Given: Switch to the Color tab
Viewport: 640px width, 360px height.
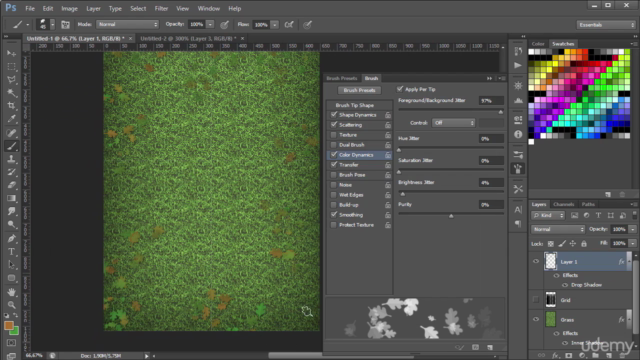Looking at the screenshot, I should coord(538,44).
